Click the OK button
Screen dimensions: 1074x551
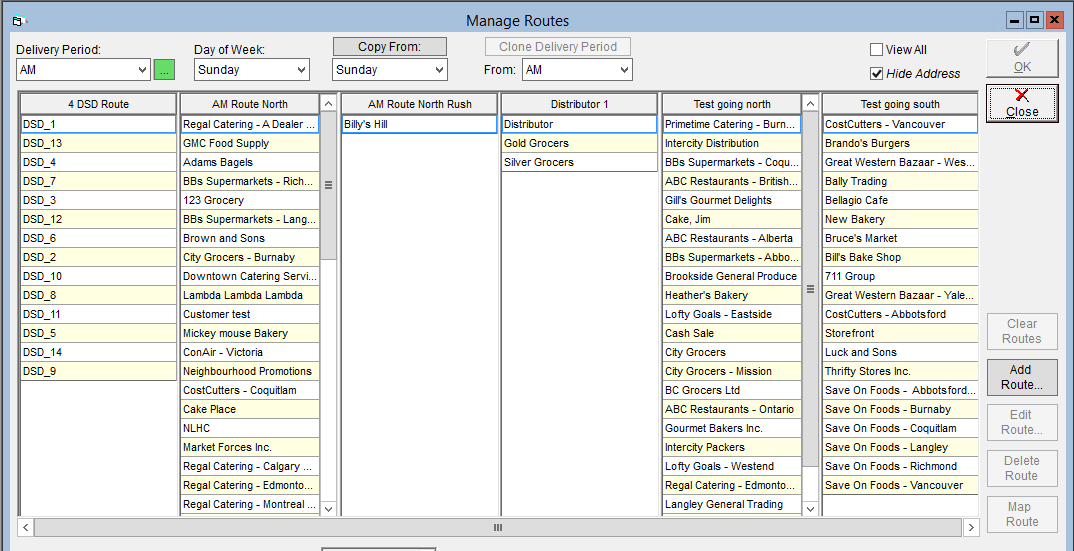1022,58
